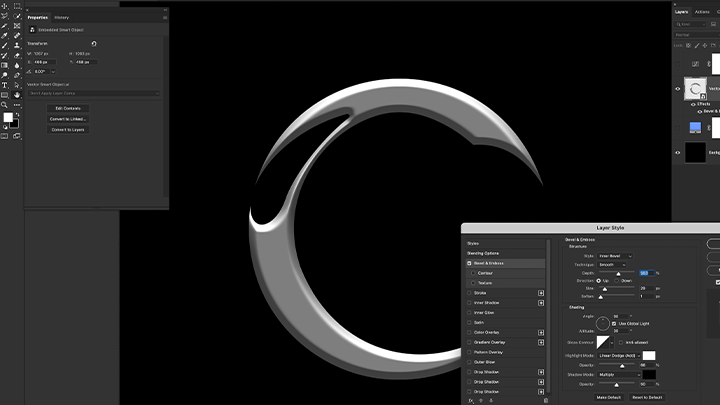Select the Brush tool

[x=5, y=45]
